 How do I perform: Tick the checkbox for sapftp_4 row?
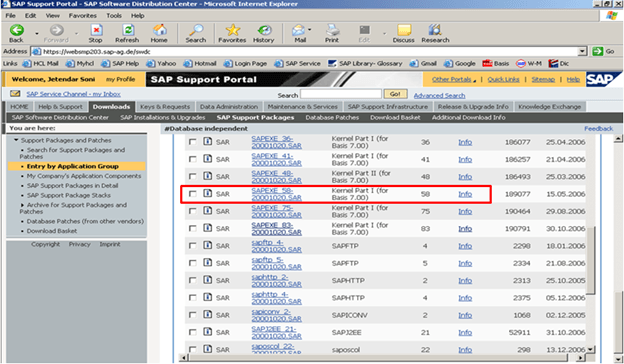[193, 246]
